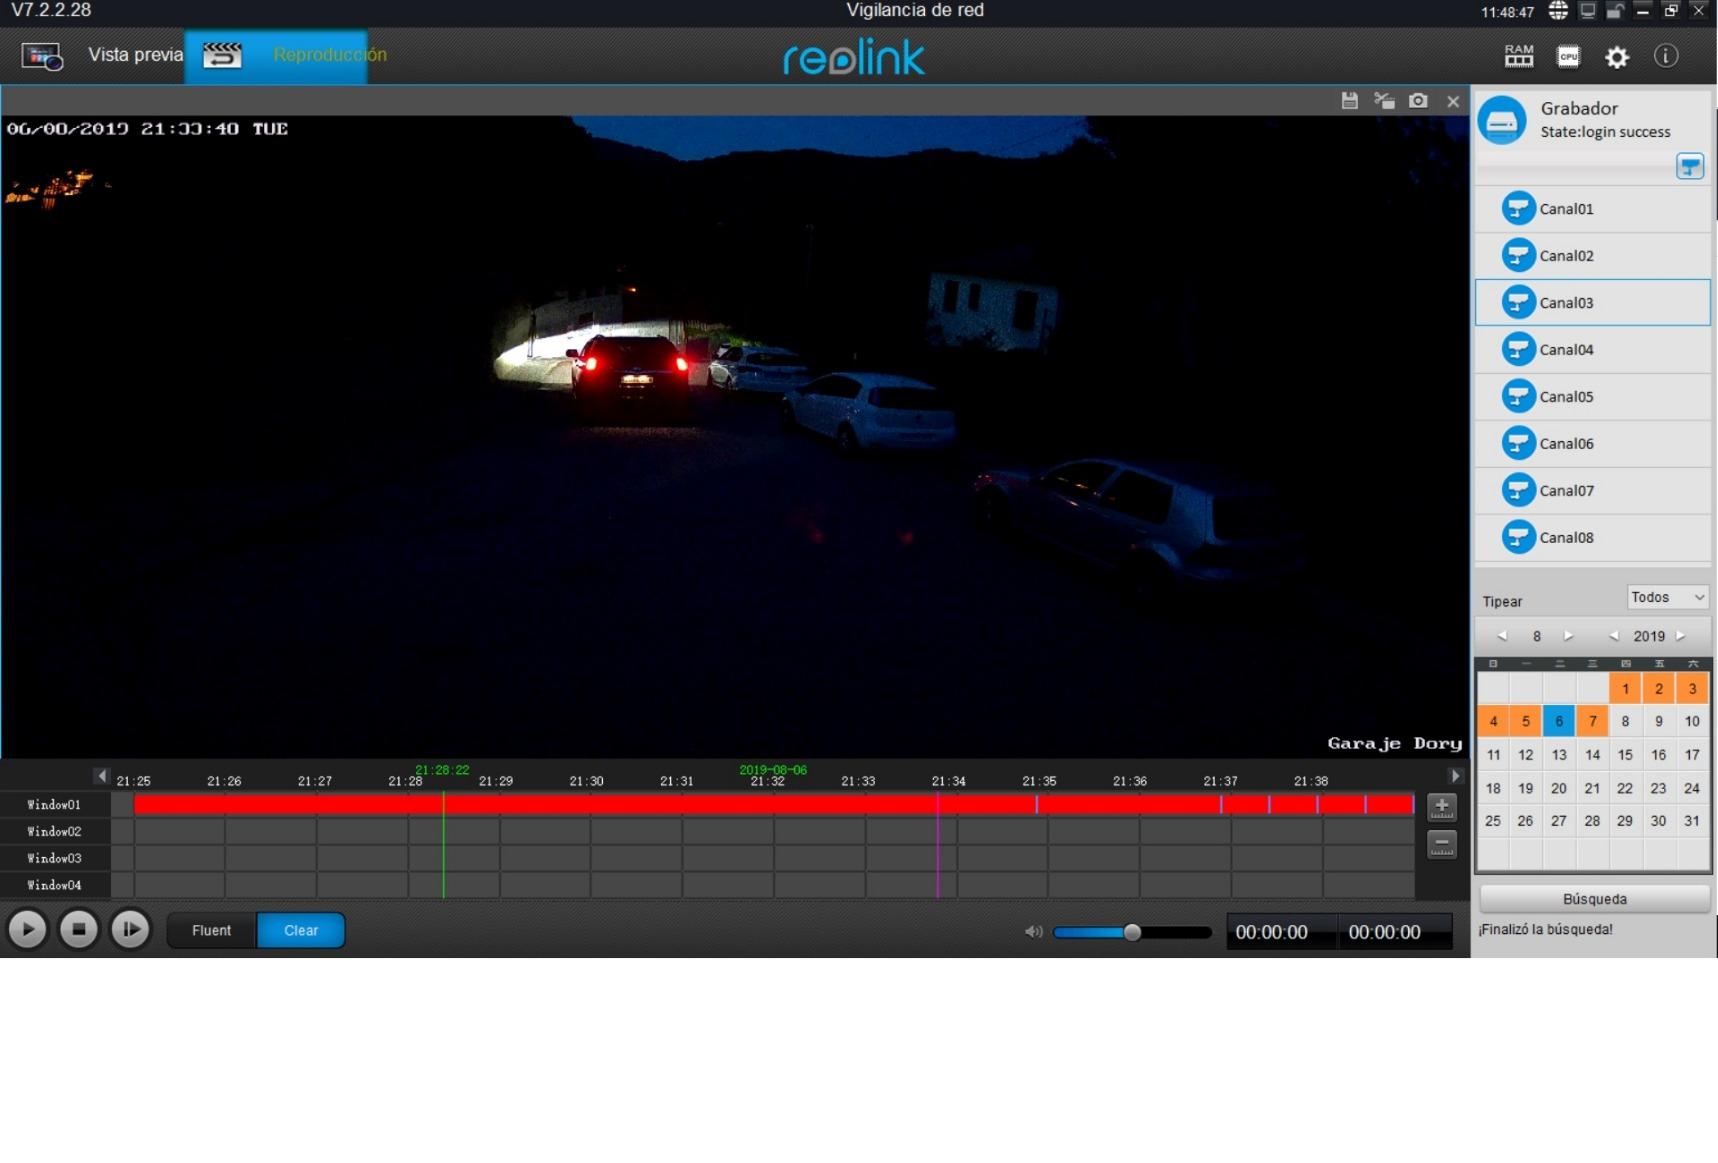The image size is (1718, 1163).
Task: Select day 1 in the calendar
Action: 1625,689
